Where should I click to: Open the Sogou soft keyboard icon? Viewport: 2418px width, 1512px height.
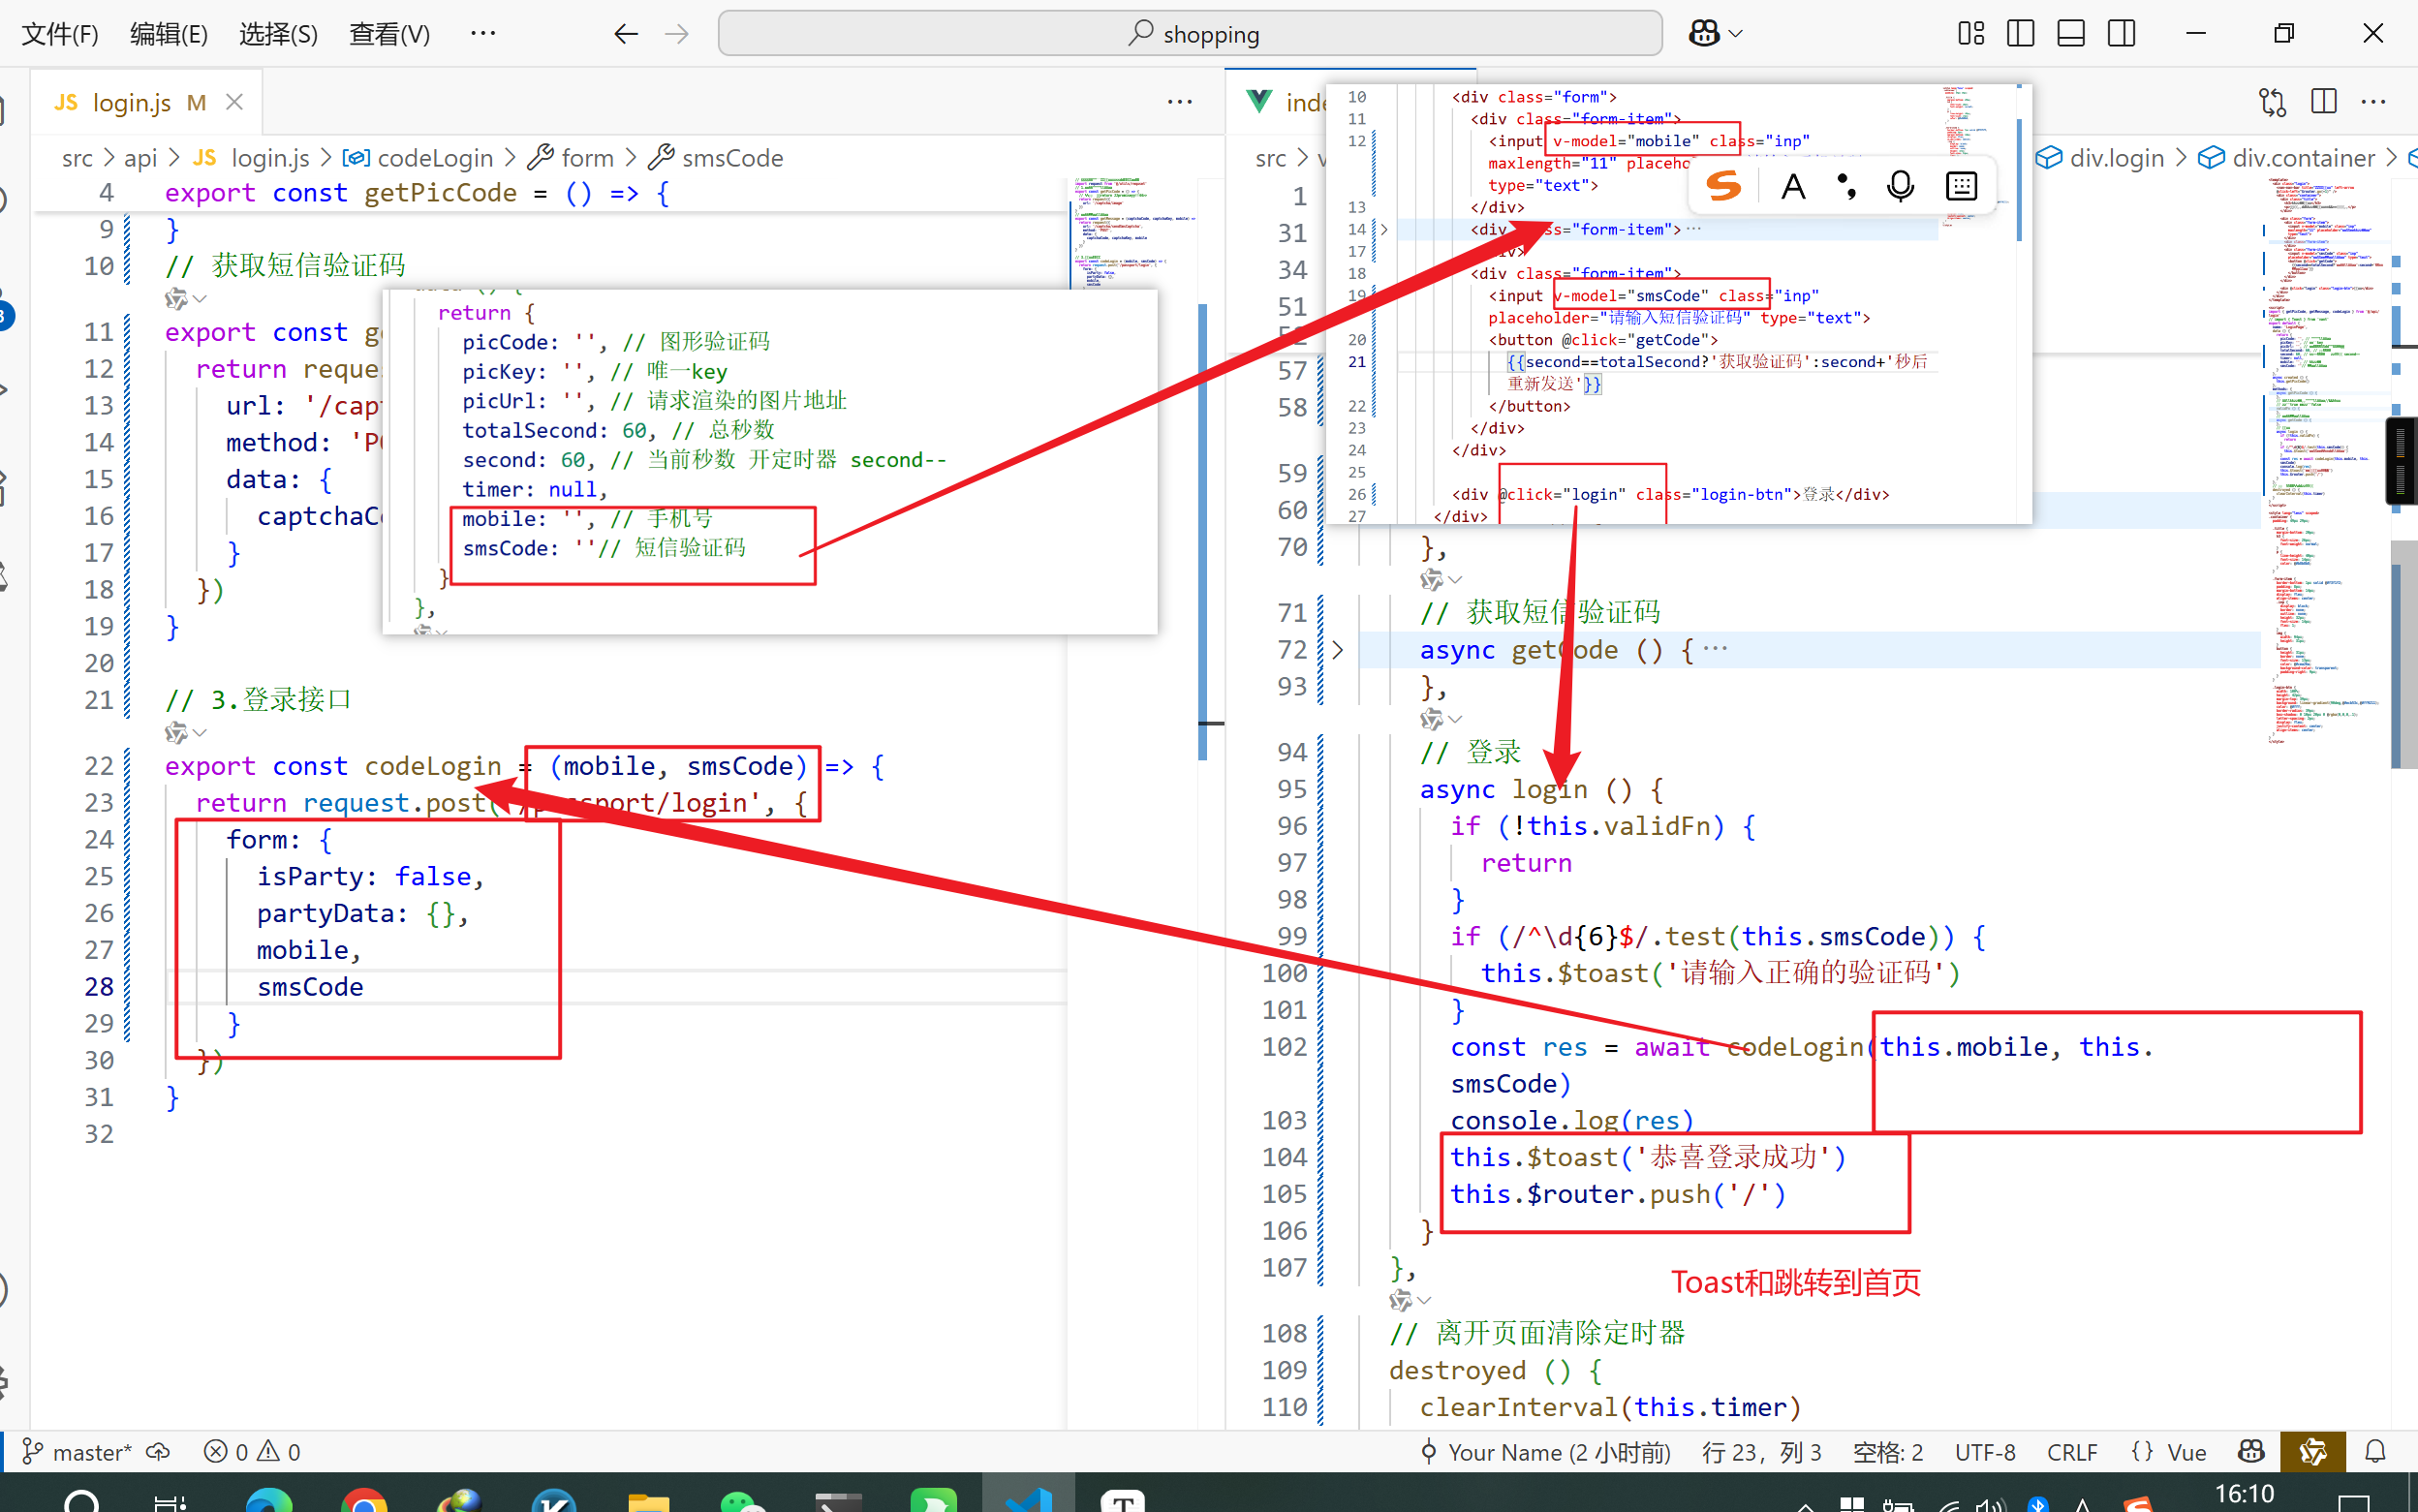click(x=1961, y=186)
